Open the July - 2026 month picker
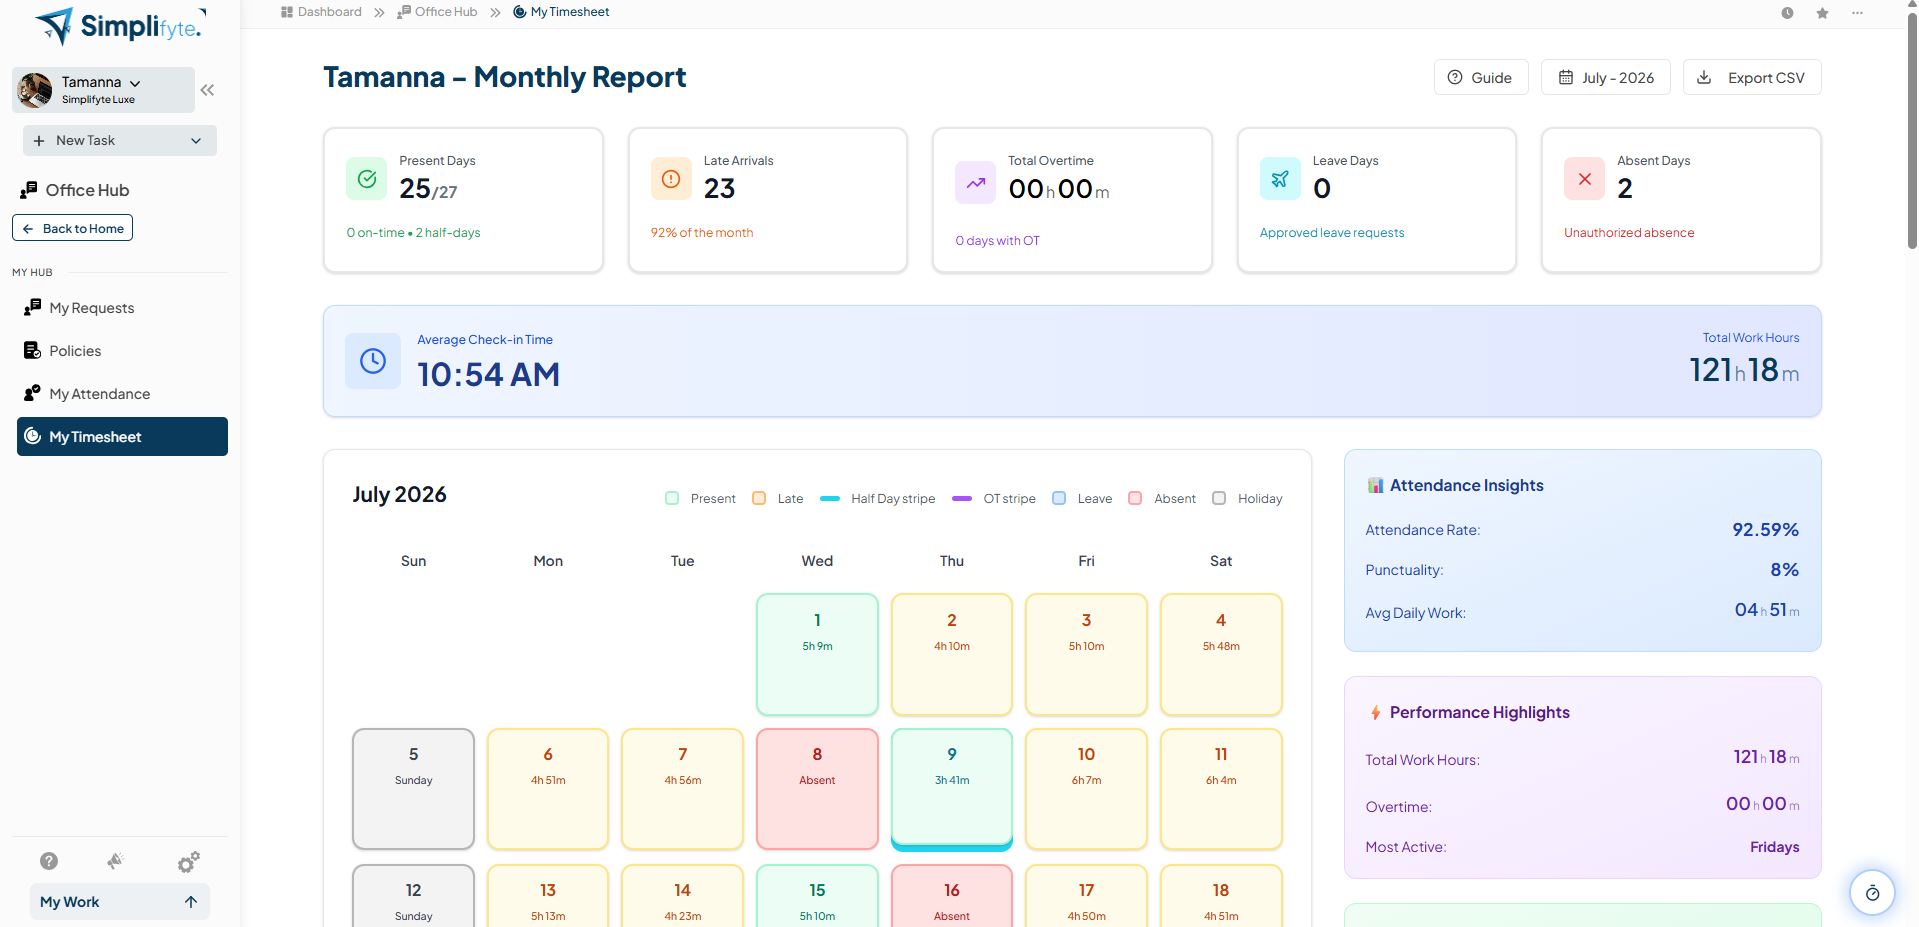Viewport: 1919px width, 927px height. click(x=1605, y=77)
